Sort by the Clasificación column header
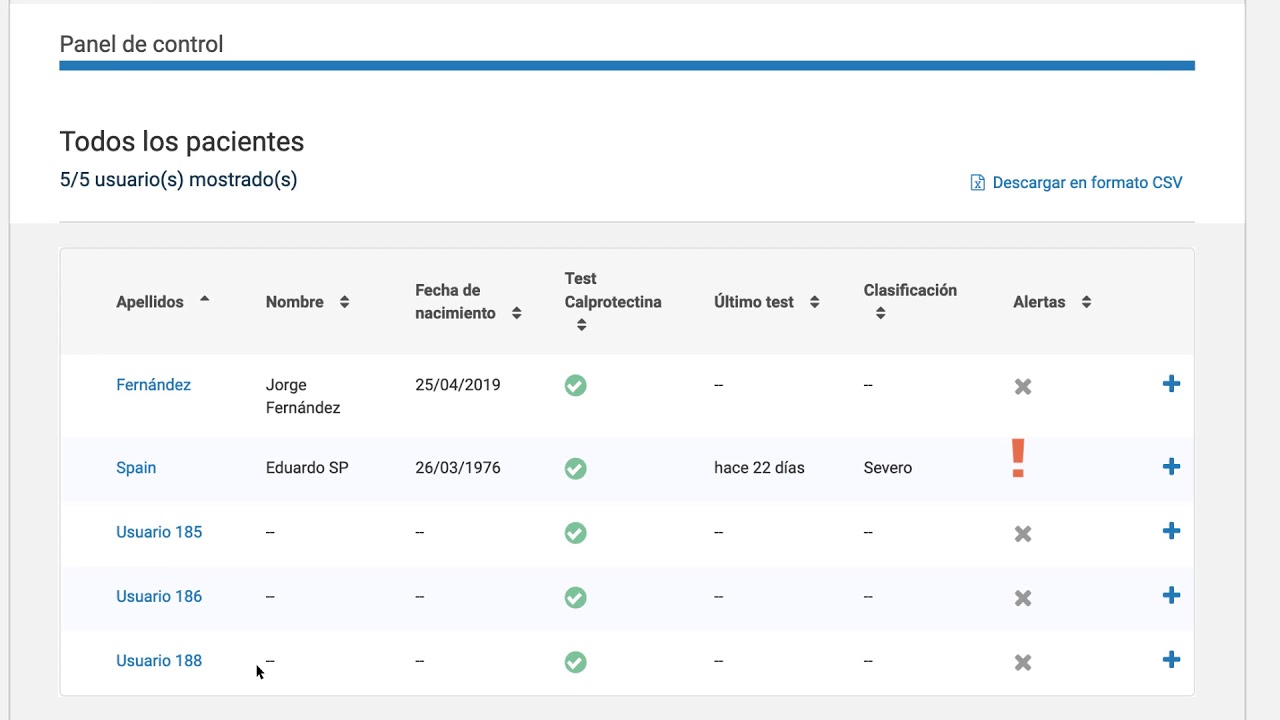This screenshot has width=1280, height=720. (910, 301)
